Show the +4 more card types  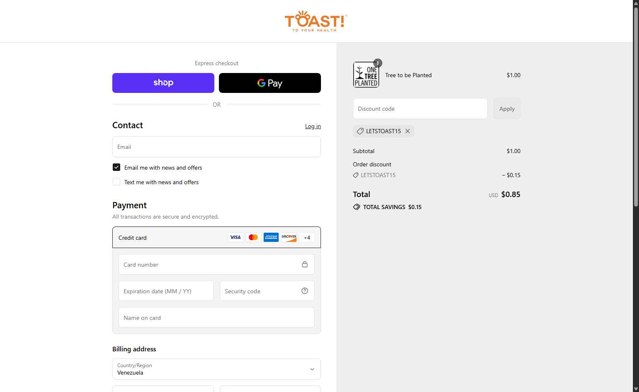(x=307, y=237)
